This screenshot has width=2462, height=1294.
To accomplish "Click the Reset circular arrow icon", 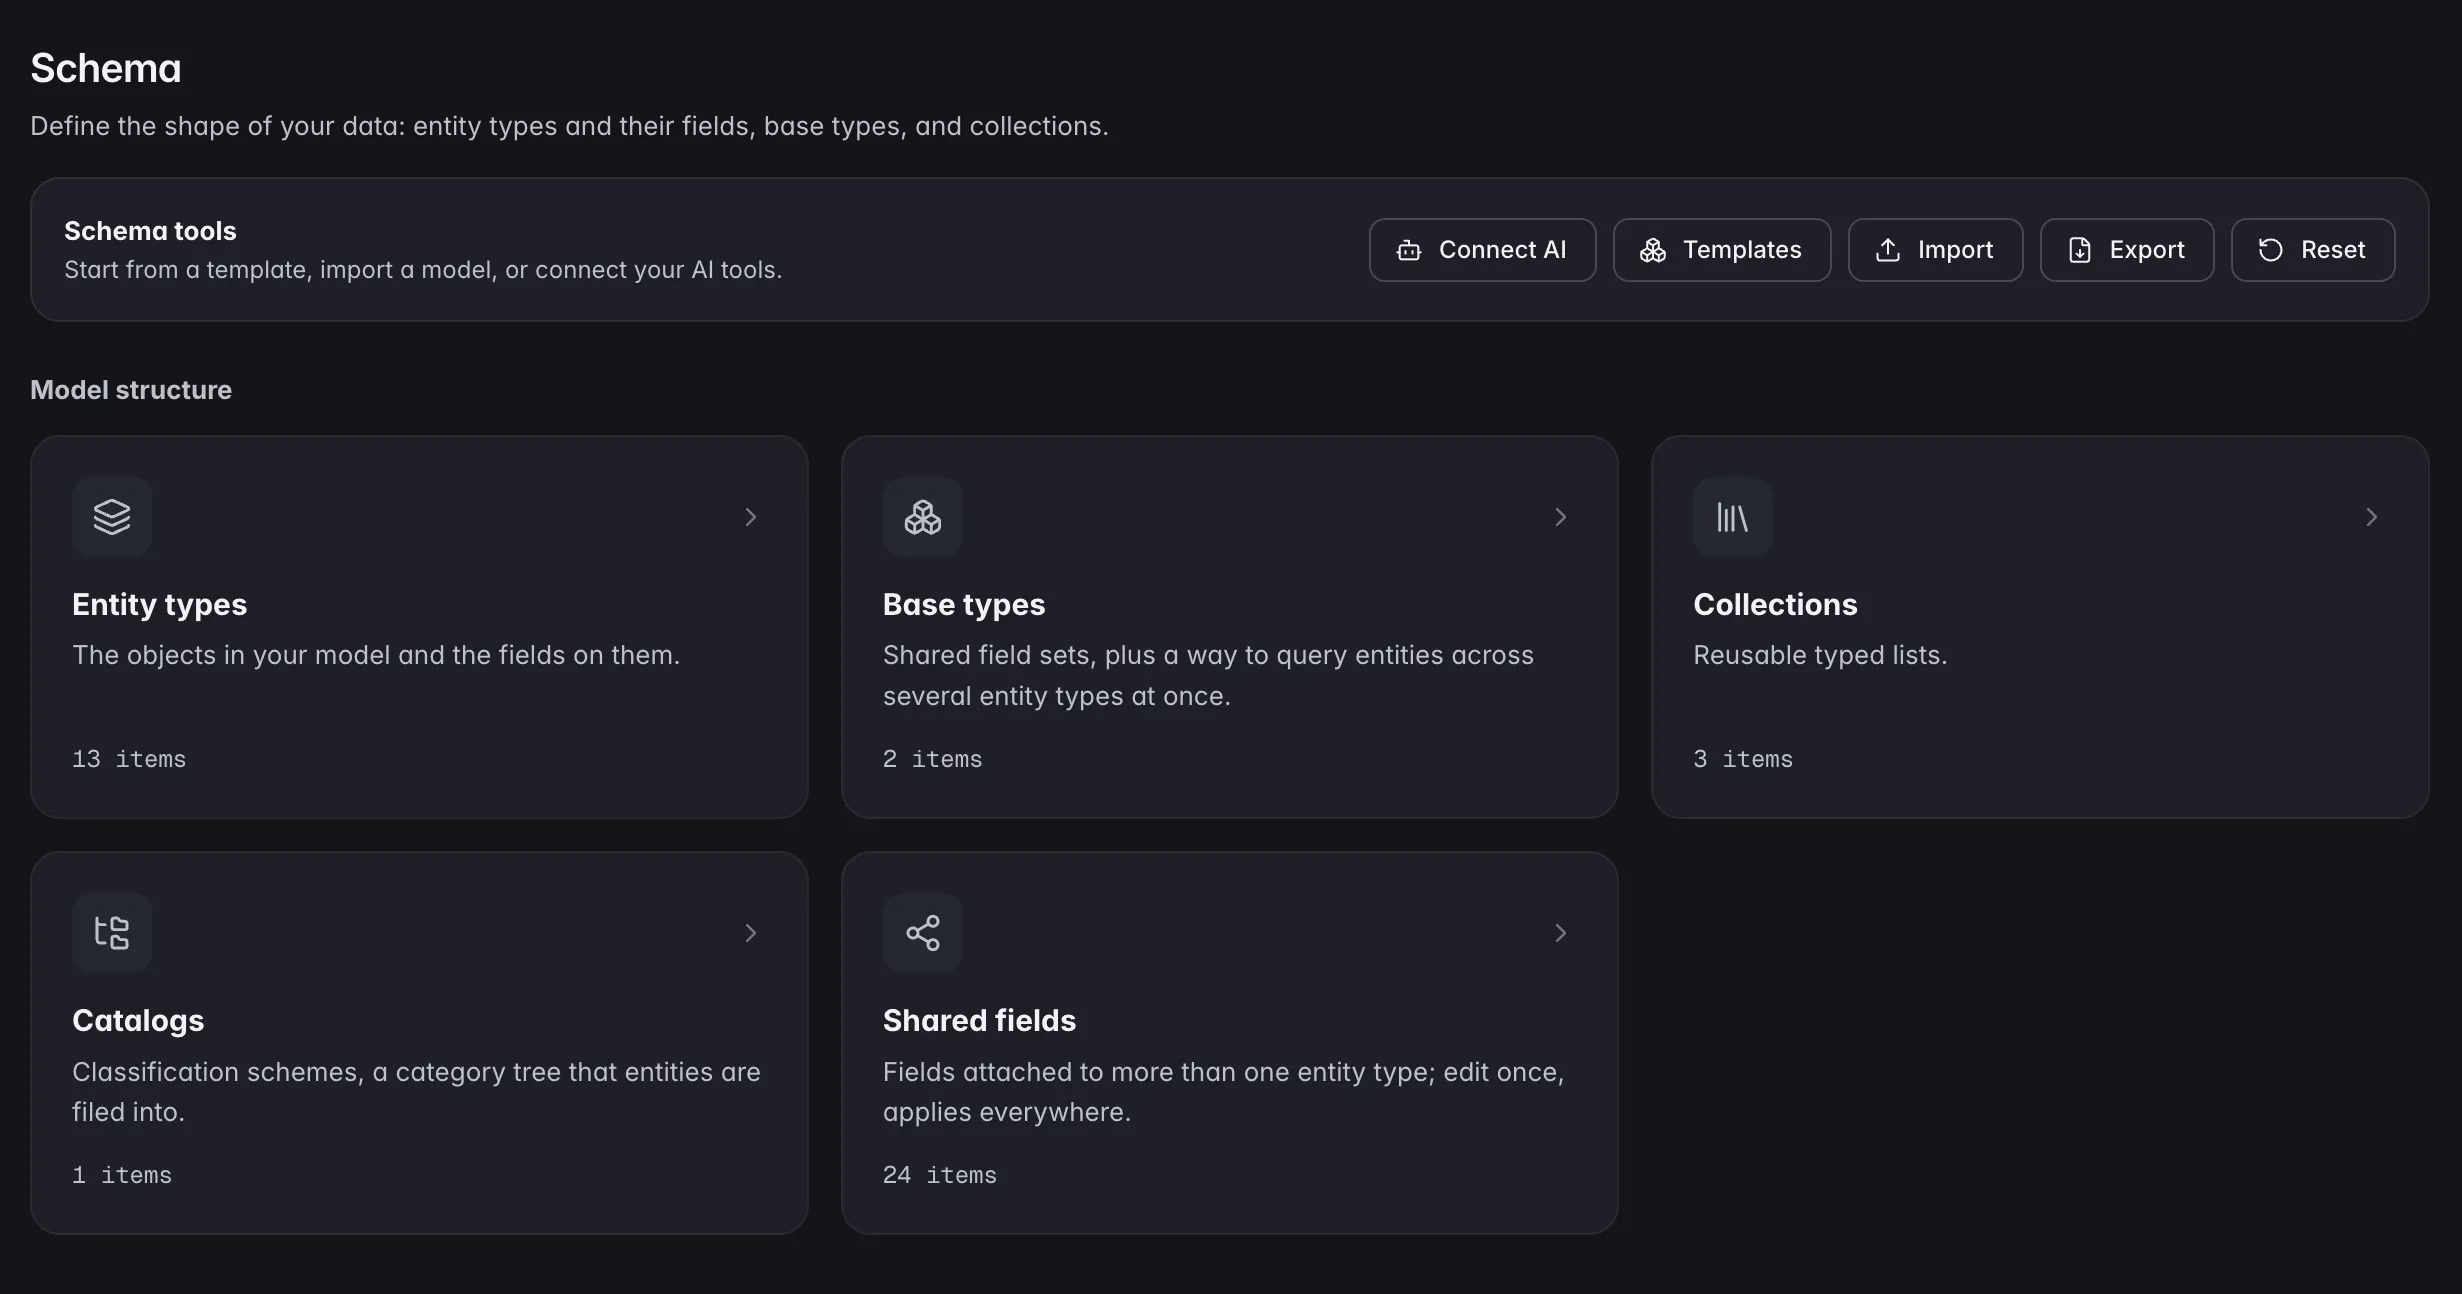I will coord(2270,250).
